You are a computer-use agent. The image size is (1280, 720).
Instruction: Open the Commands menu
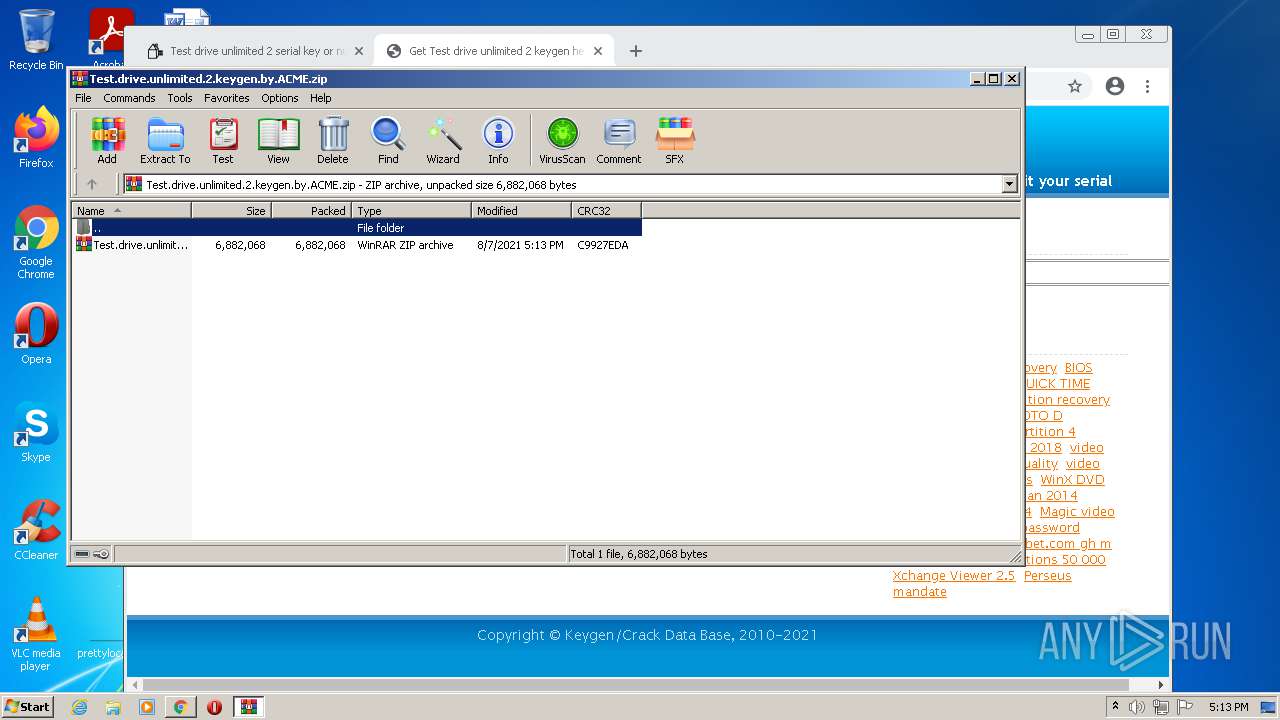pyautogui.click(x=129, y=98)
